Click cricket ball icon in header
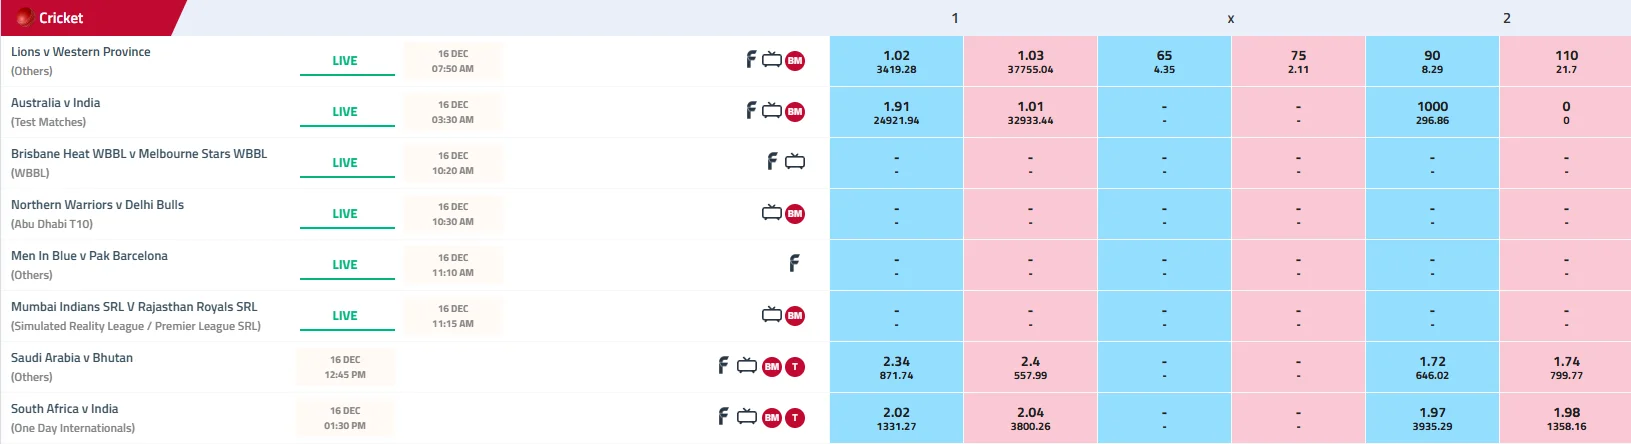 tap(25, 18)
